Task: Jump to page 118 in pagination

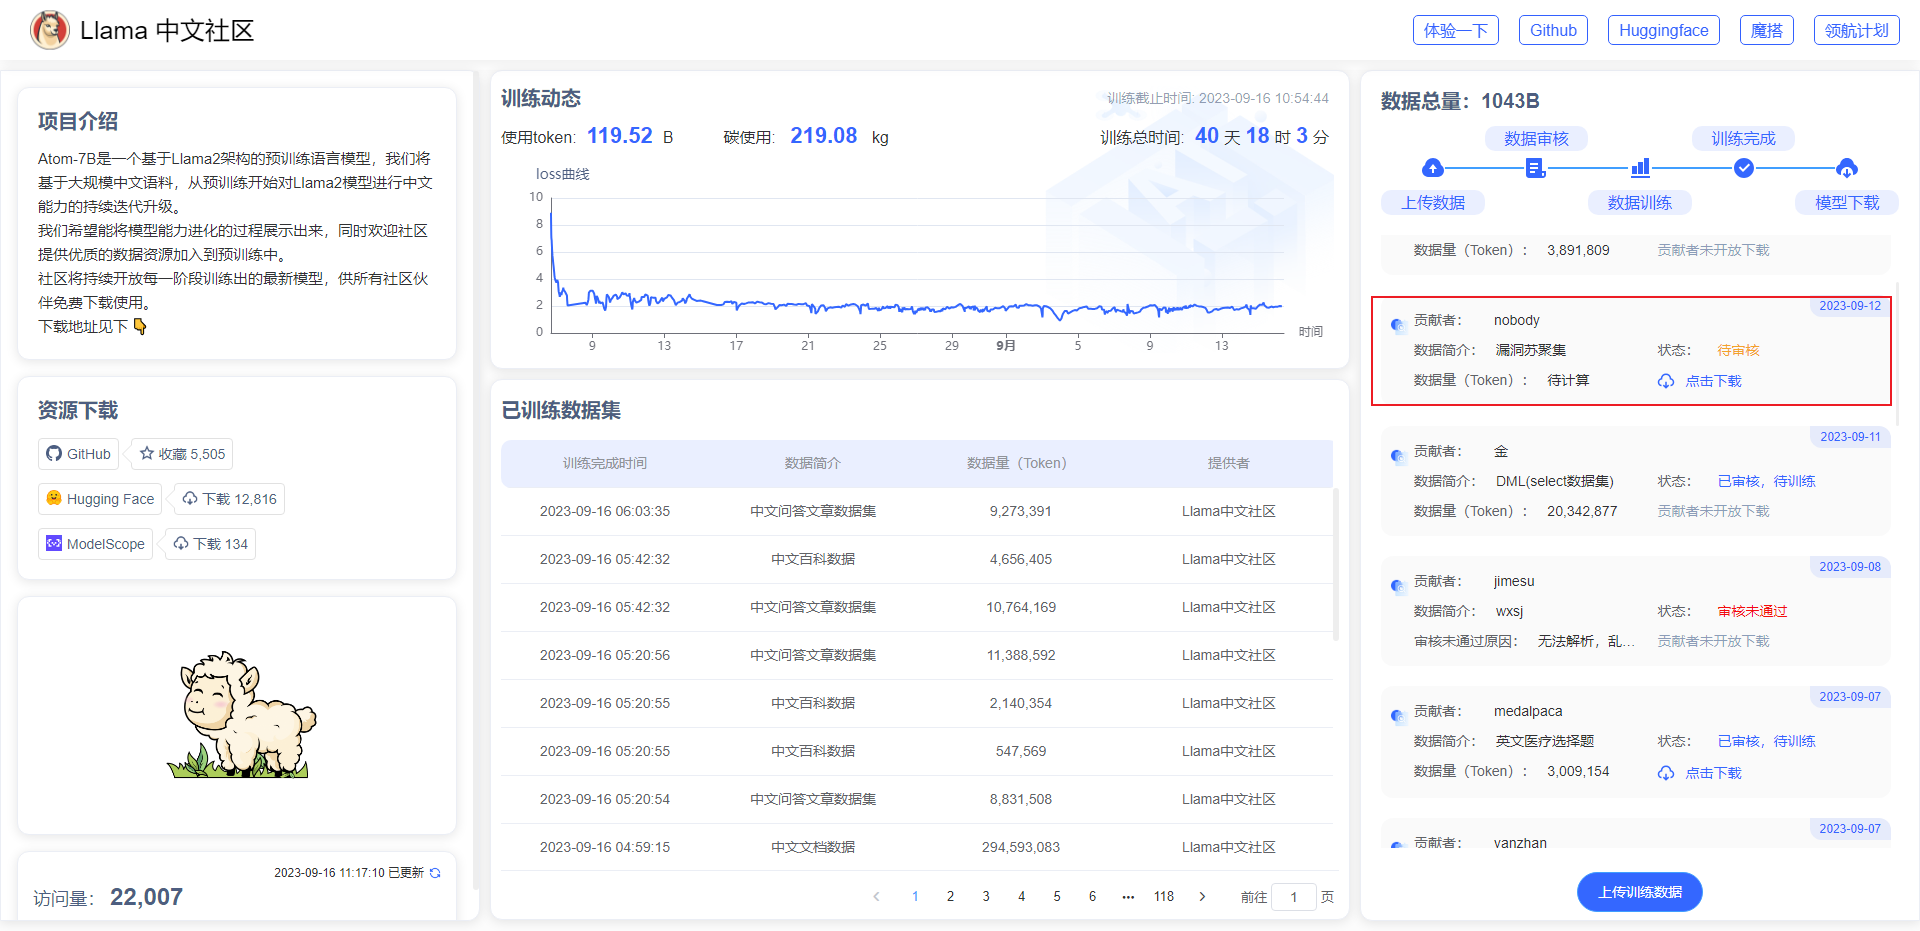Action: click(x=1164, y=897)
